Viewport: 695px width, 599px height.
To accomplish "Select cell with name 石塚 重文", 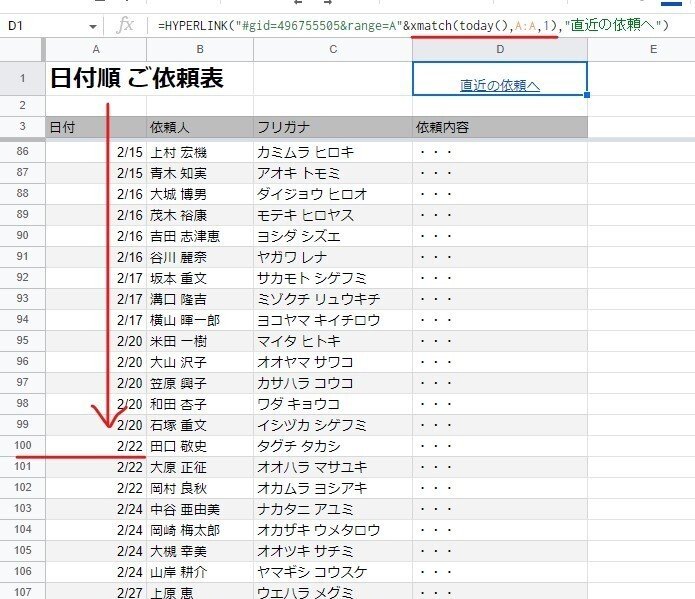I will point(200,425).
